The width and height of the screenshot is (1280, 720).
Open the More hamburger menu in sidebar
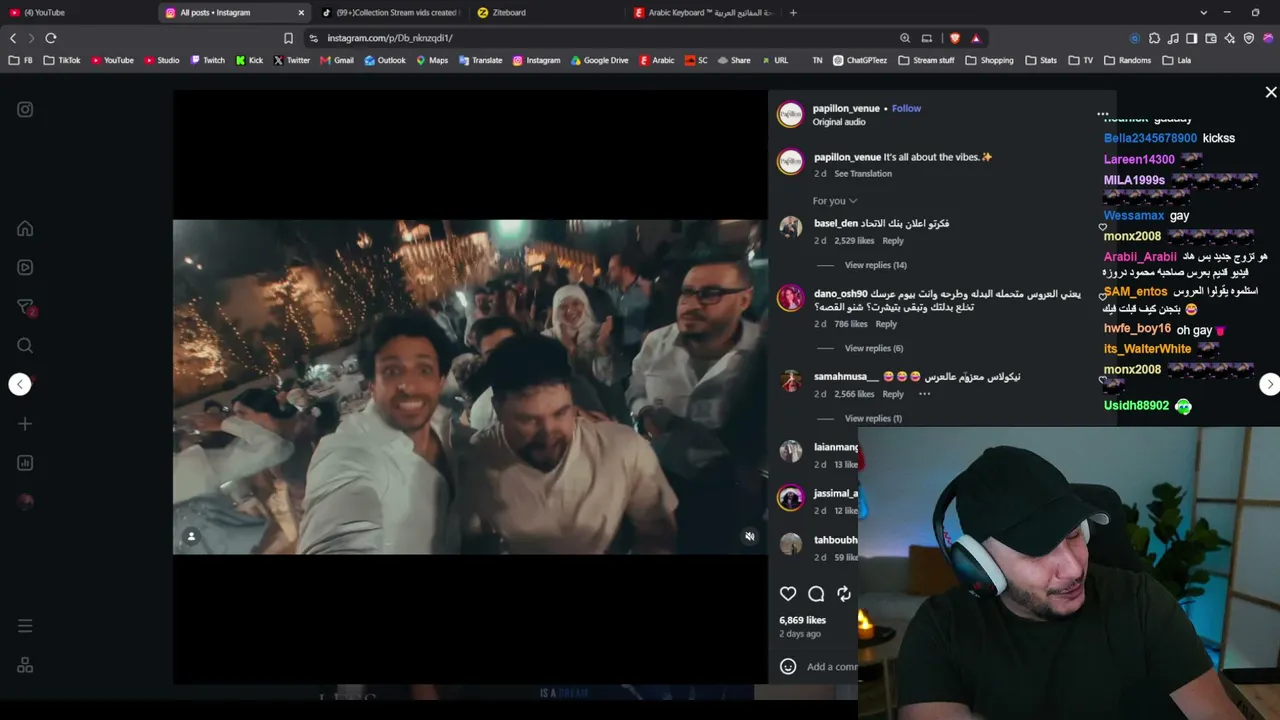tap(25, 626)
